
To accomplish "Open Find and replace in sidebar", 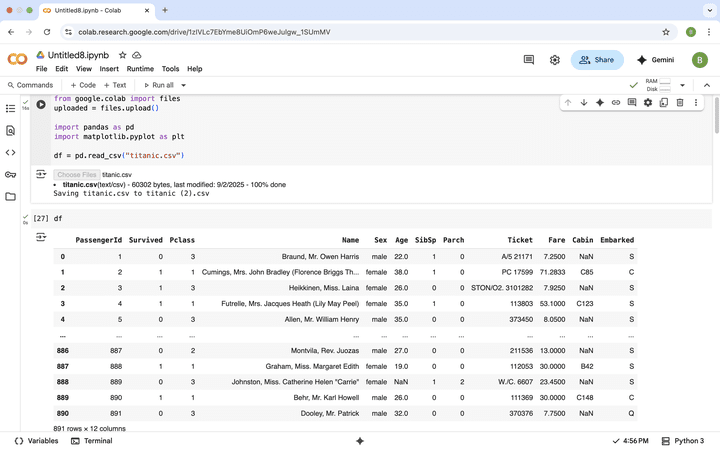I will (x=11, y=130).
